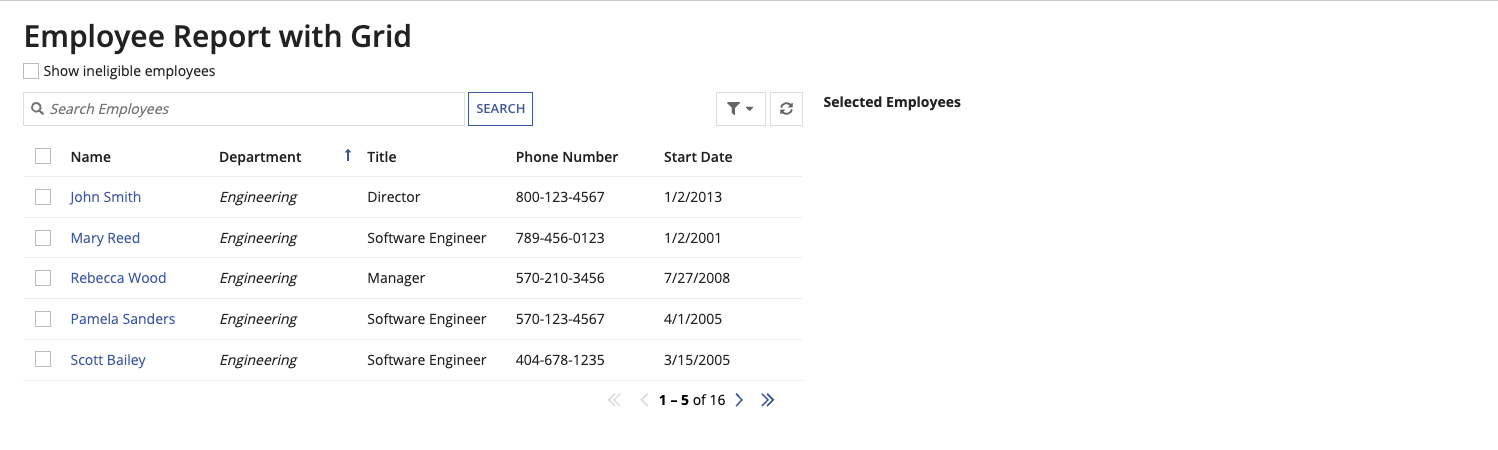
Task: Sort by the Phone Number column header
Action: pyautogui.click(x=567, y=157)
